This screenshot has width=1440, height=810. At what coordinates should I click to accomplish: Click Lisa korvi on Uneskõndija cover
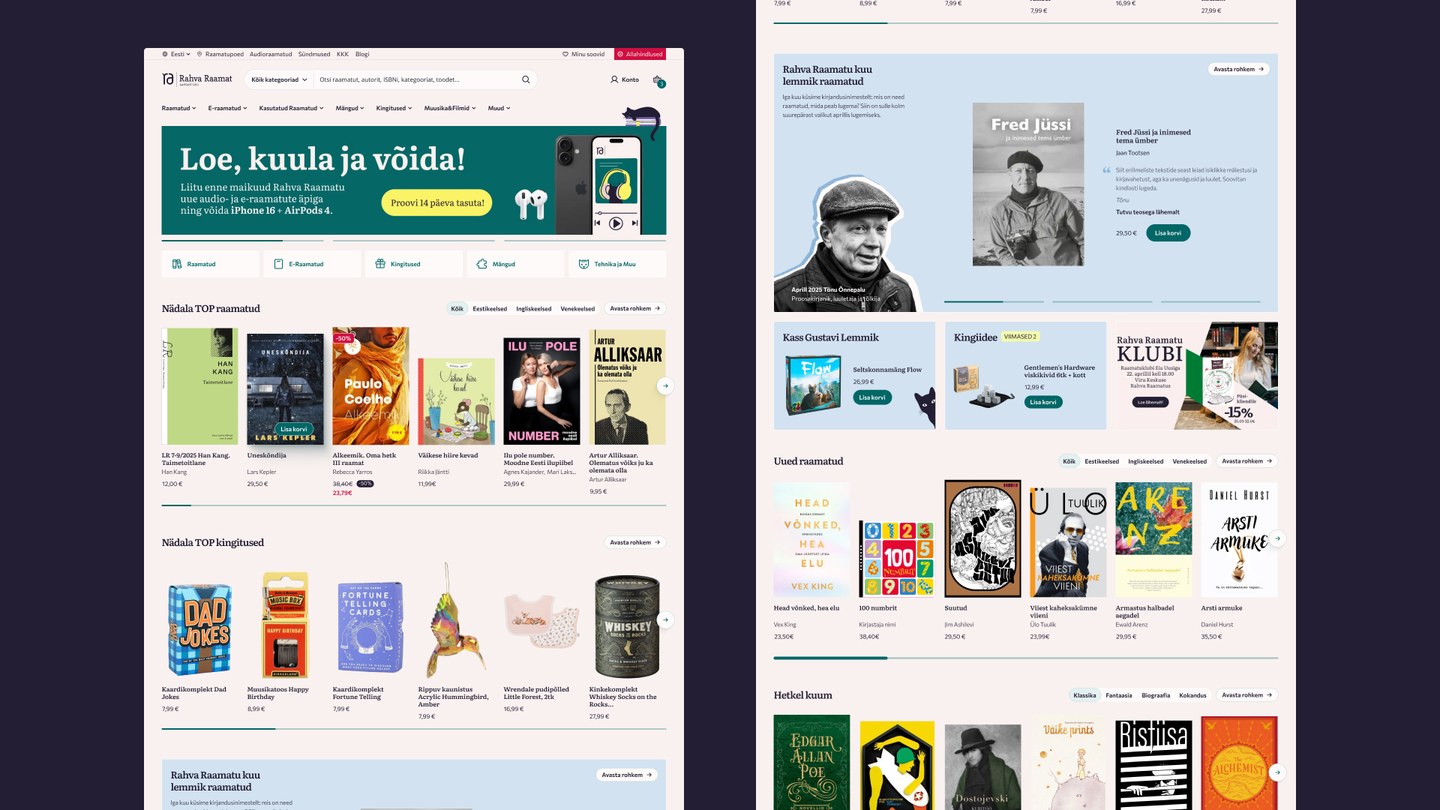pyautogui.click(x=293, y=429)
